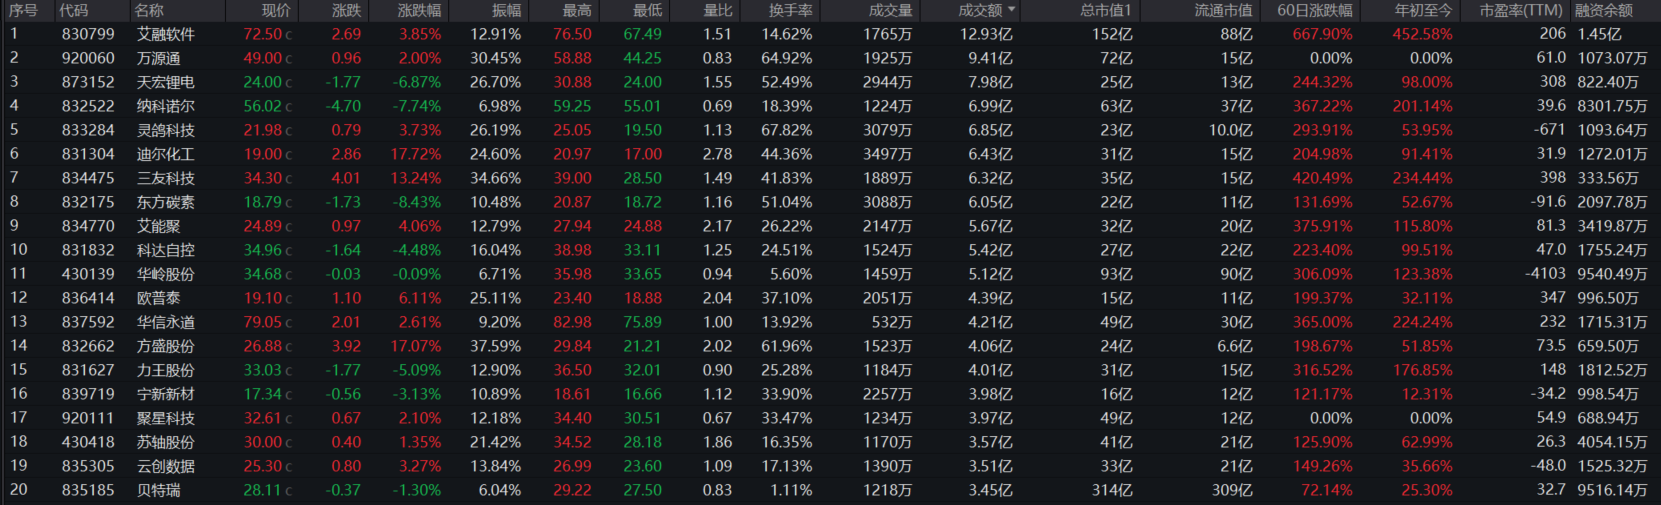
Task: Sort table by 涨跌幅 column header
Action: 418,10
